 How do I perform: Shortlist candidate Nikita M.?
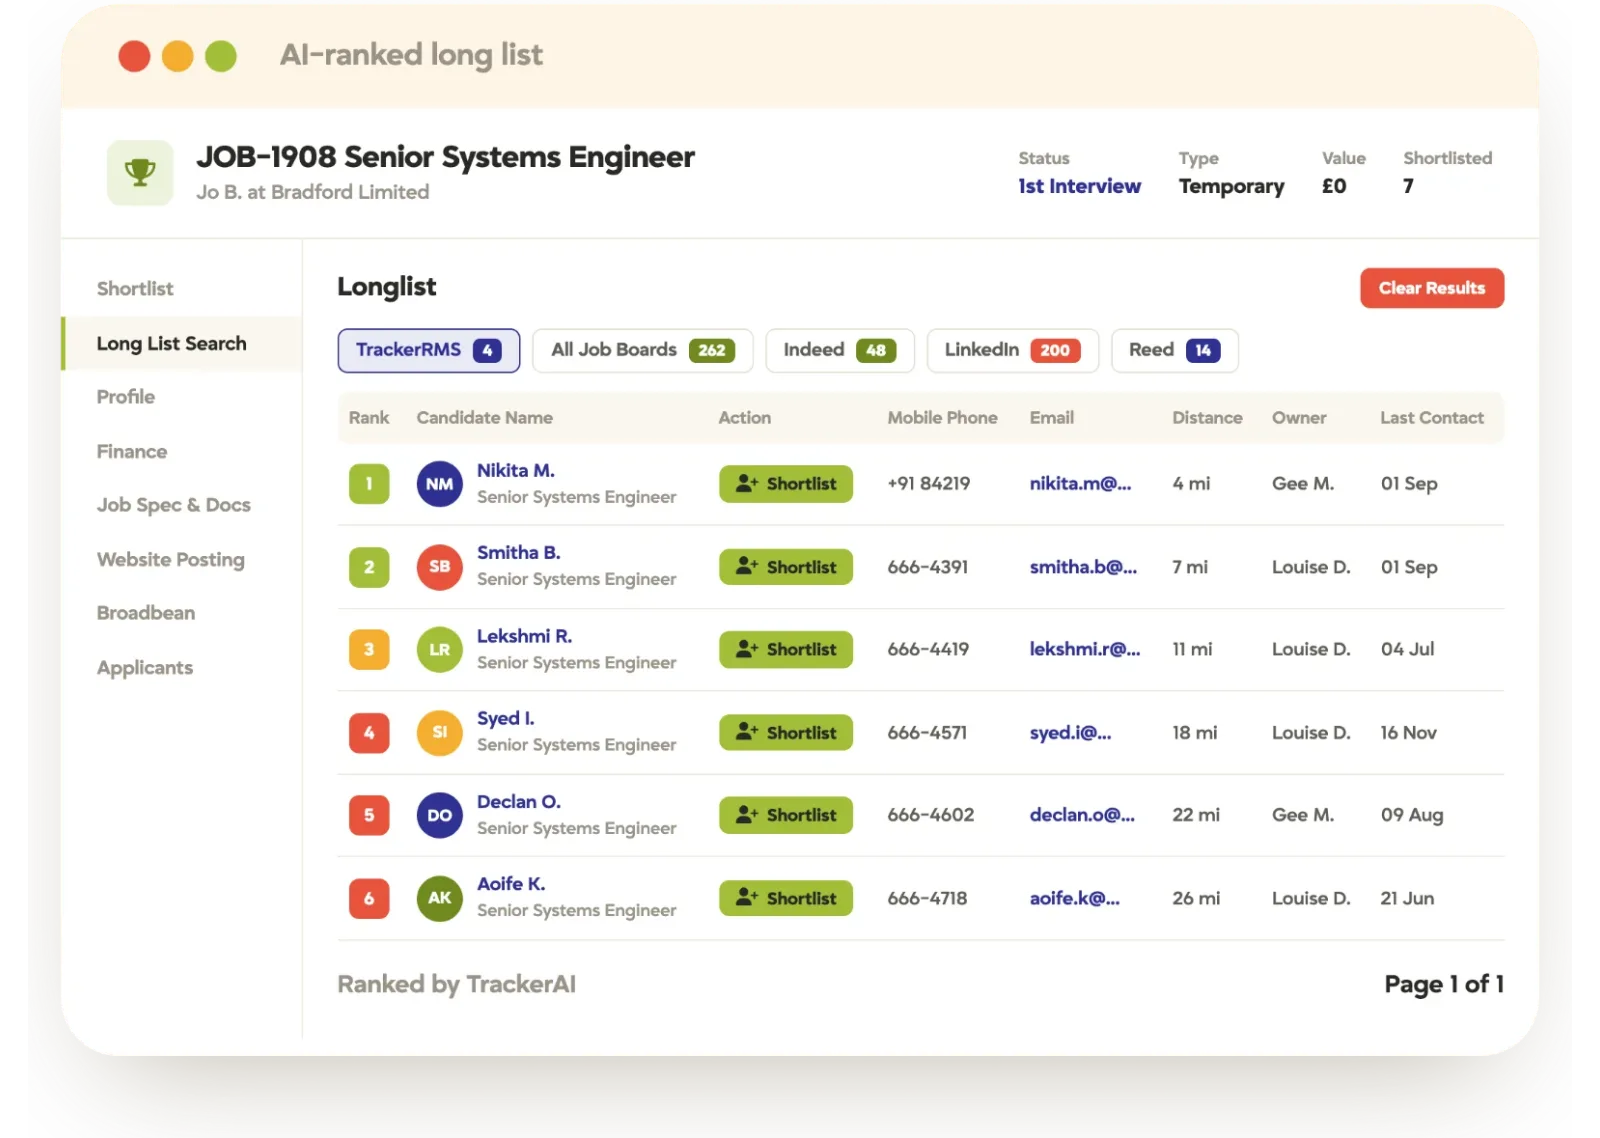pos(786,484)
